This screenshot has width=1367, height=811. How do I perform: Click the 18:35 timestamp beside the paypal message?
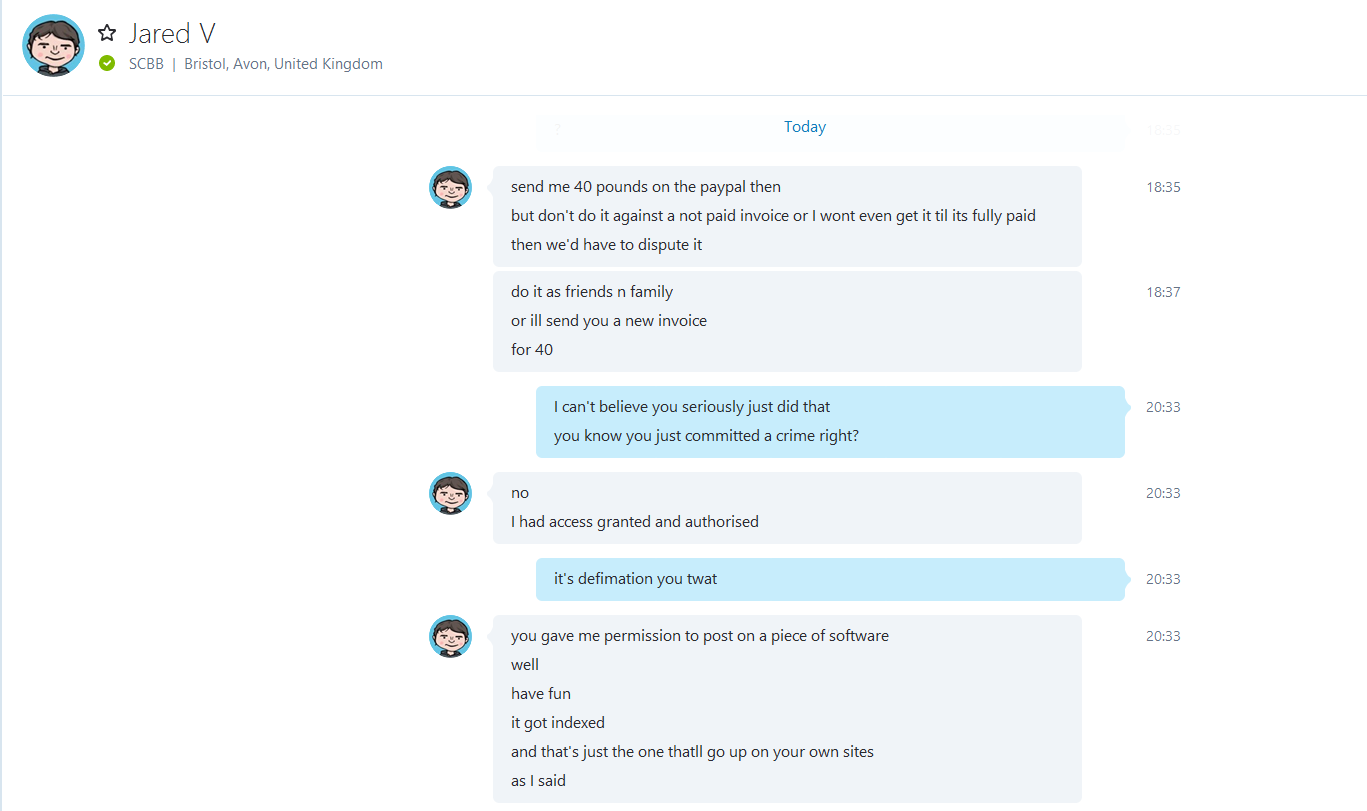click(x=1163, y=187)
